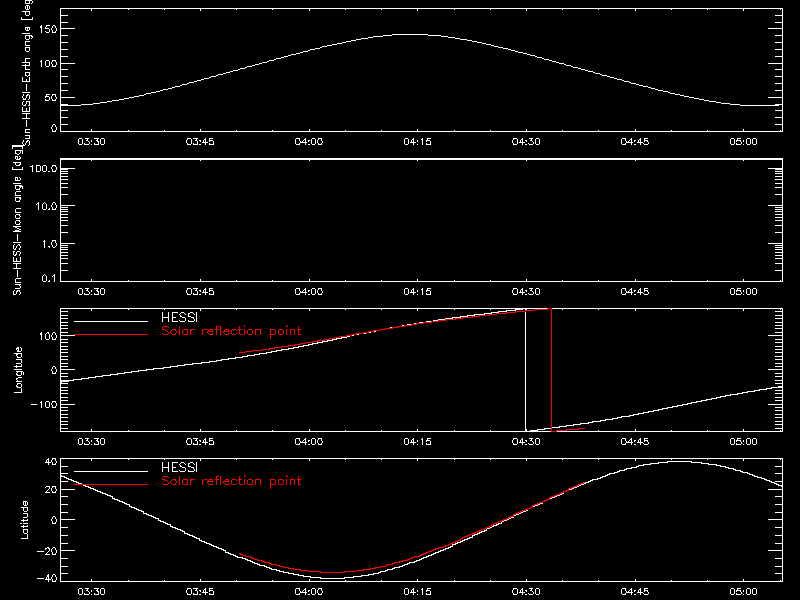Click 03:30 time label under Latitude plot
This screenshot has height=600, width=800.
point(91,591)
